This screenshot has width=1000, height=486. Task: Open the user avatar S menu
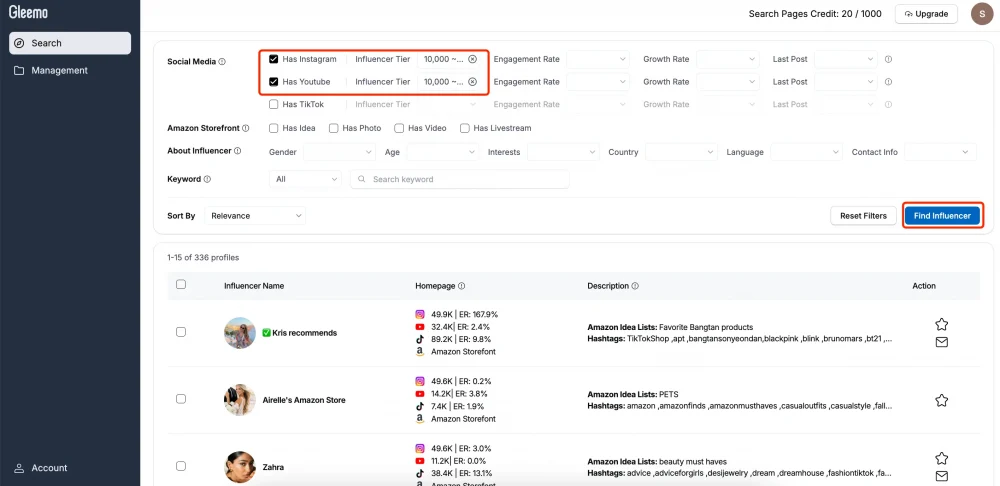pos(981,13)
